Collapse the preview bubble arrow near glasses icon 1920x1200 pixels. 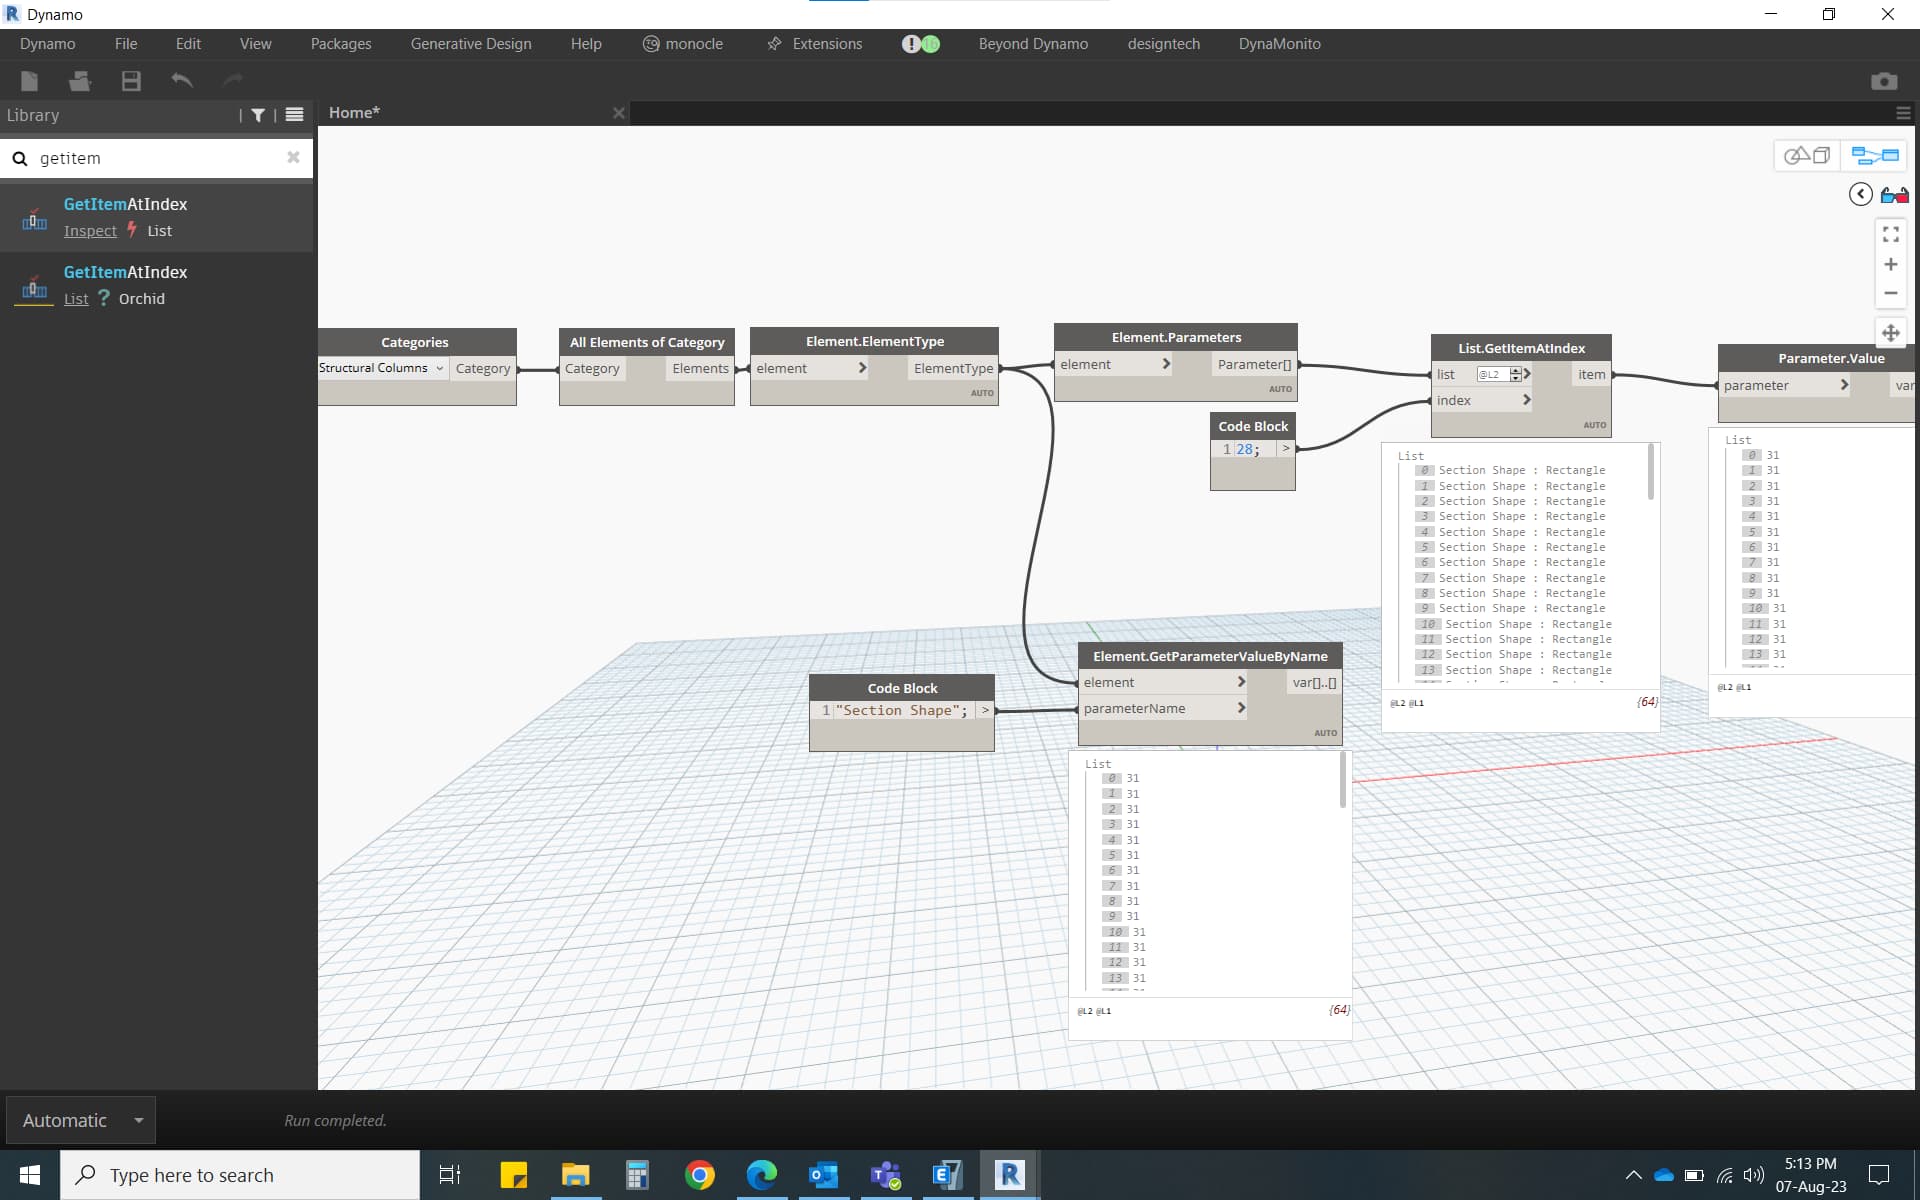(x=1860, y=193)
